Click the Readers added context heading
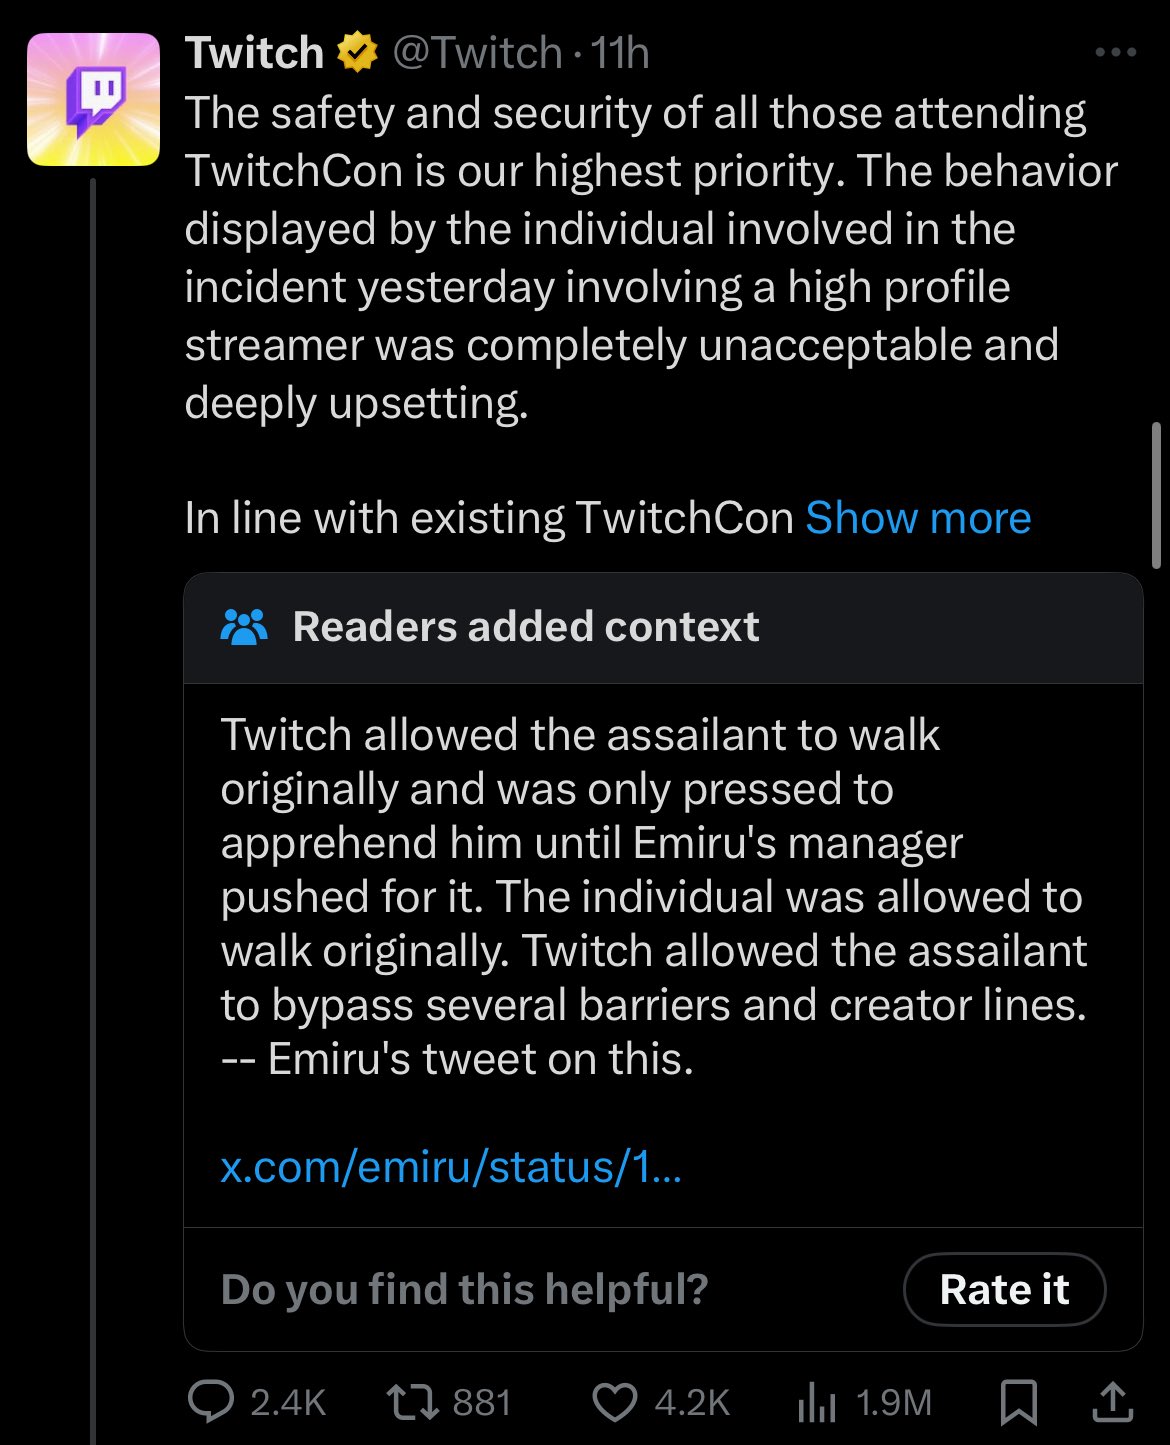 point(526,627)
